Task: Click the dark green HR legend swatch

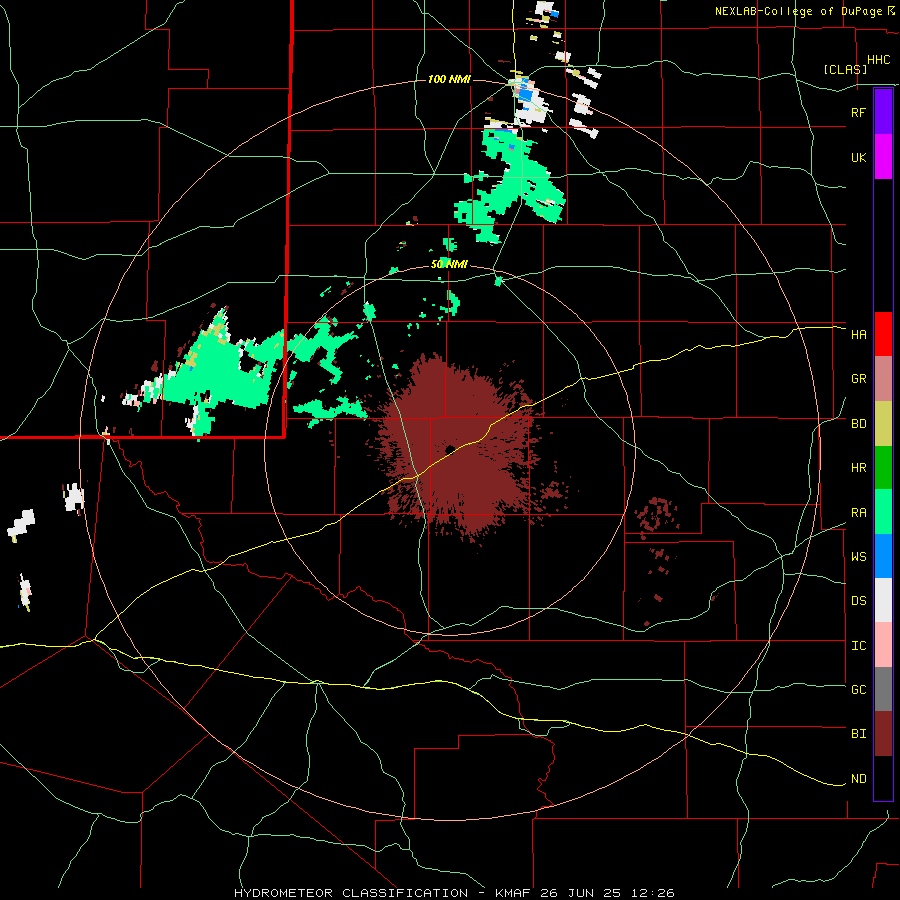Action: coord(883,468)
